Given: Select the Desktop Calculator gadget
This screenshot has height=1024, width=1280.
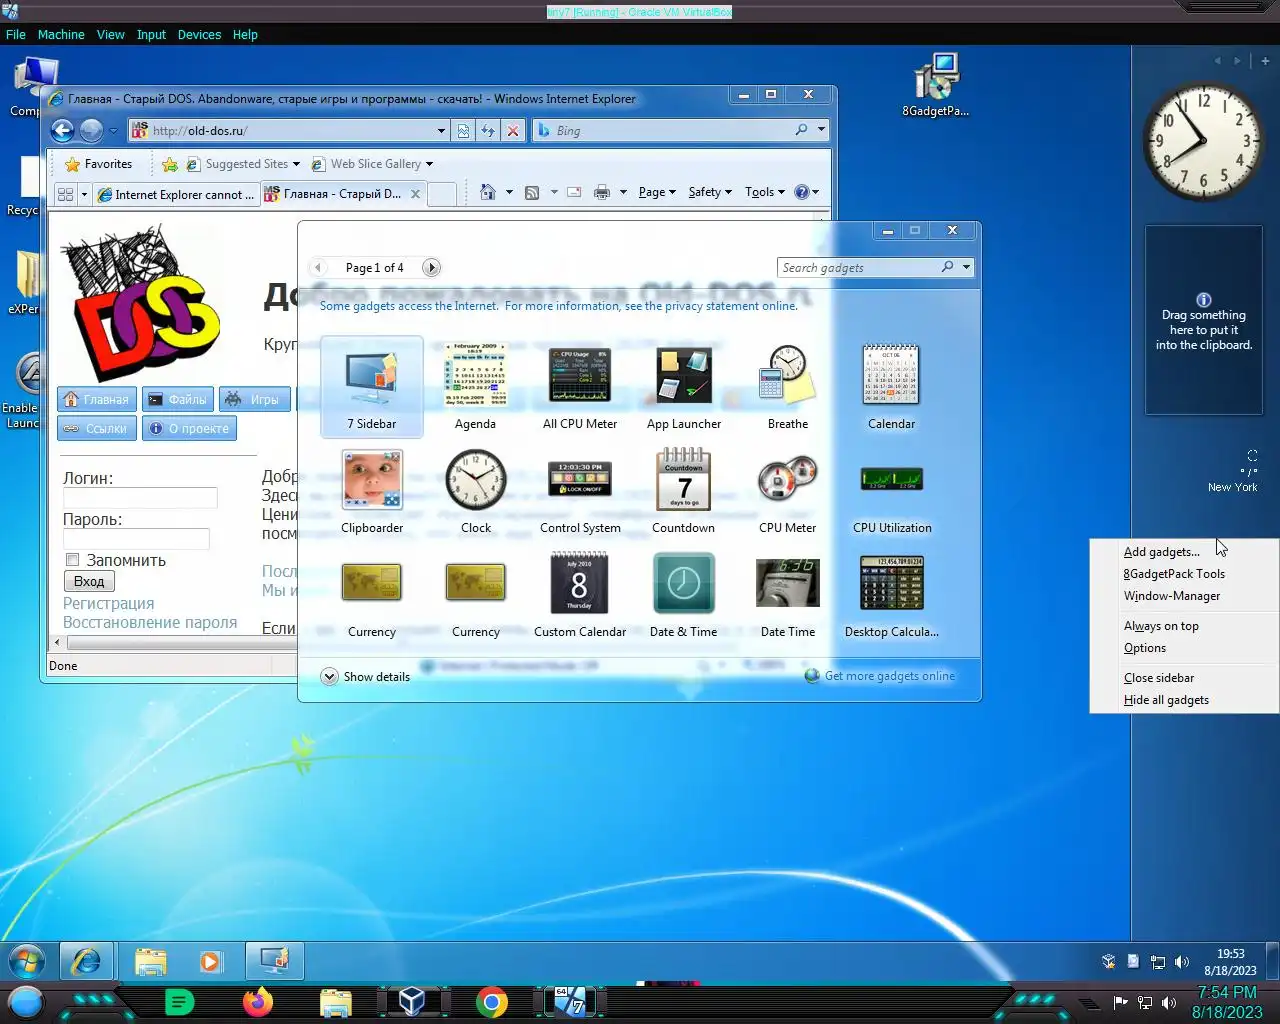Looking at the screenshot, I should (x=892, y=595).
